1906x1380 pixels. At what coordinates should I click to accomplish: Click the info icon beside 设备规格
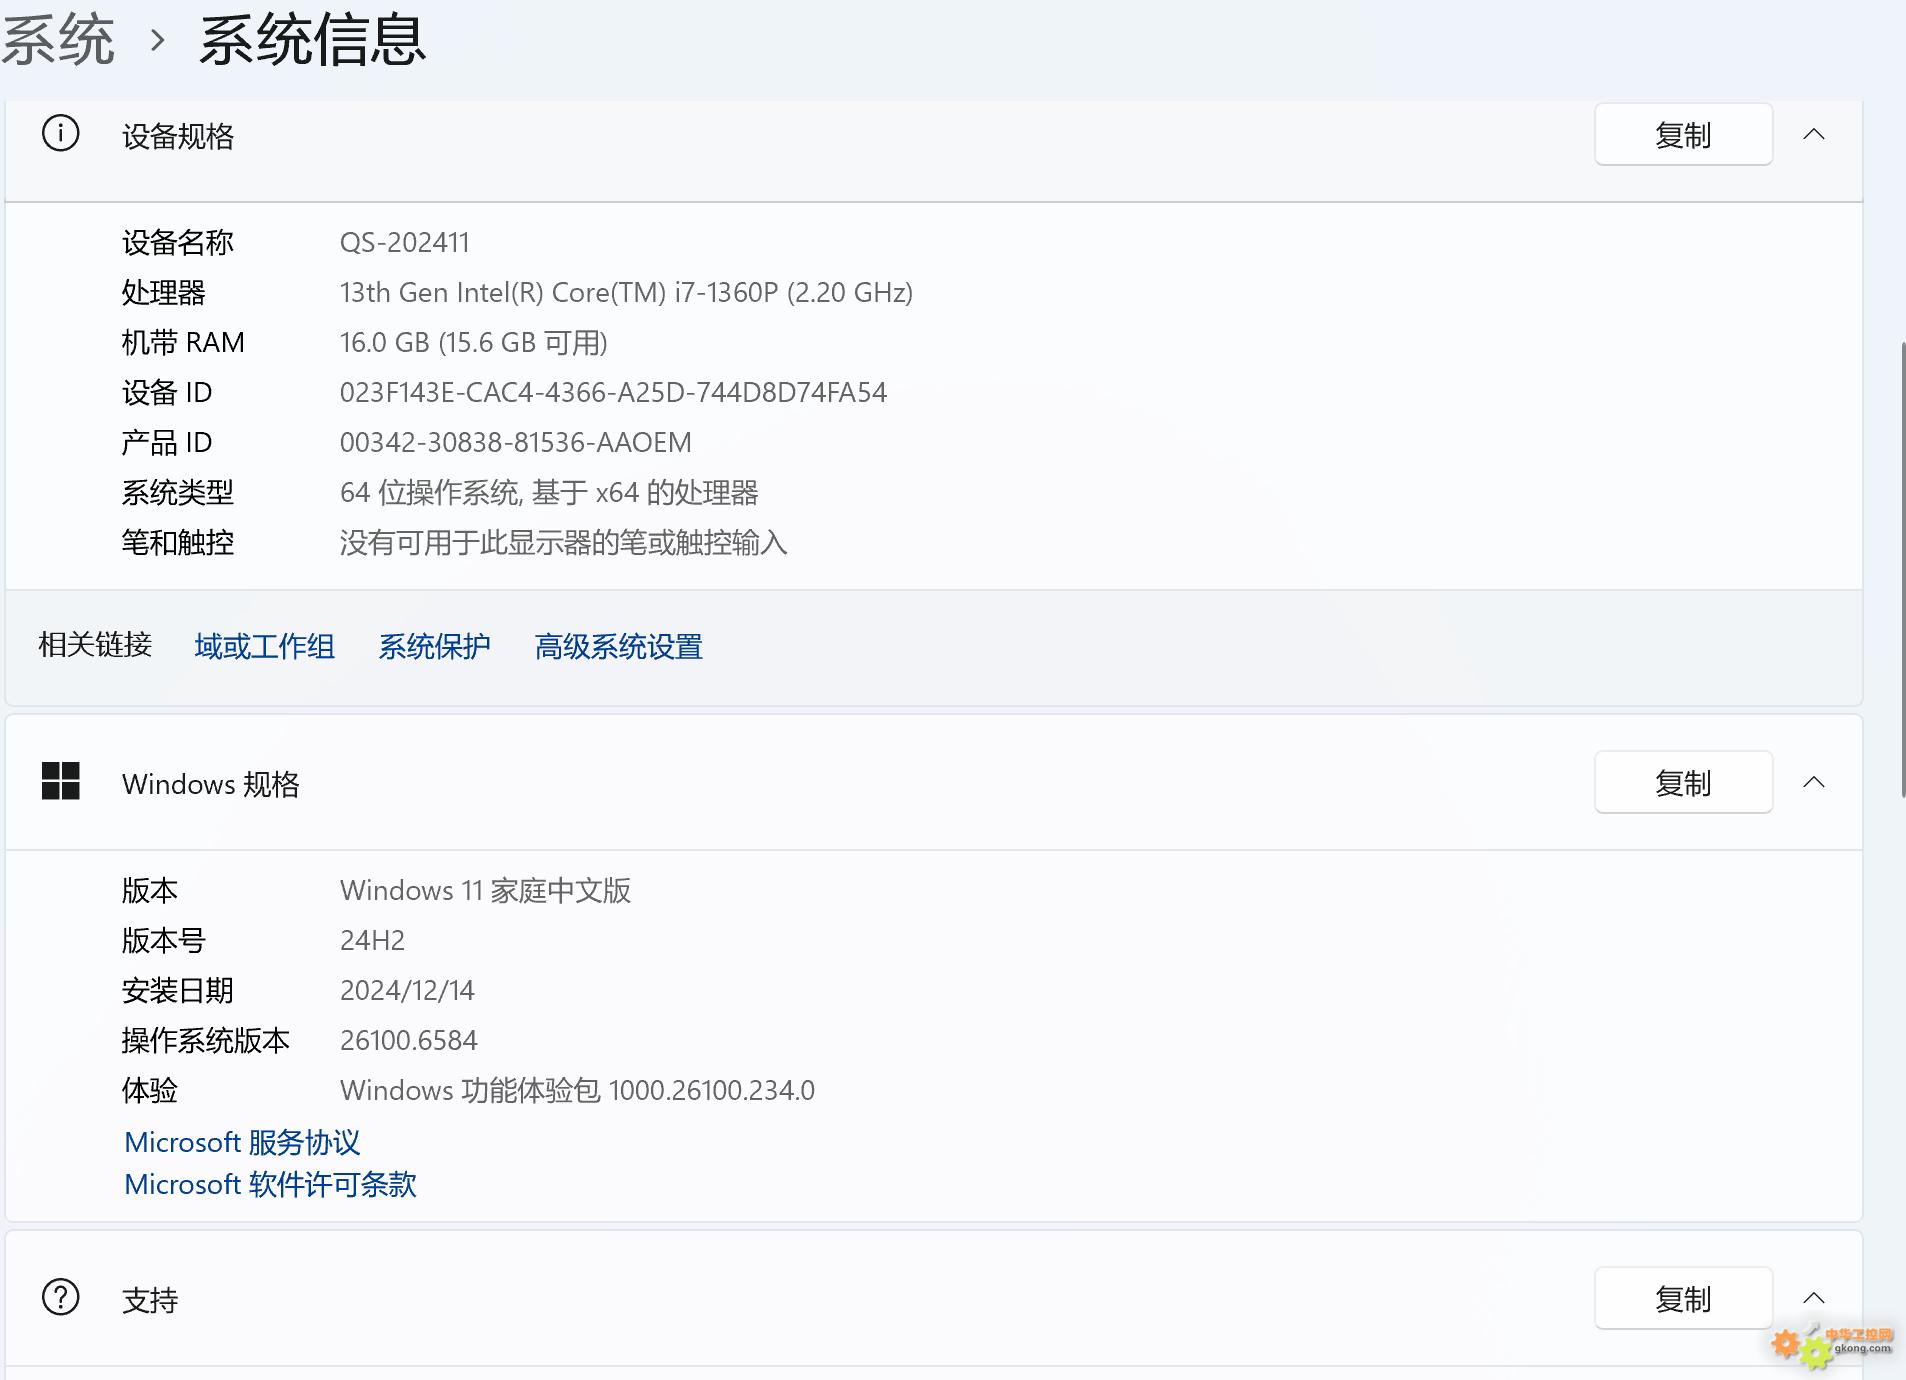[x=60, y=134]
